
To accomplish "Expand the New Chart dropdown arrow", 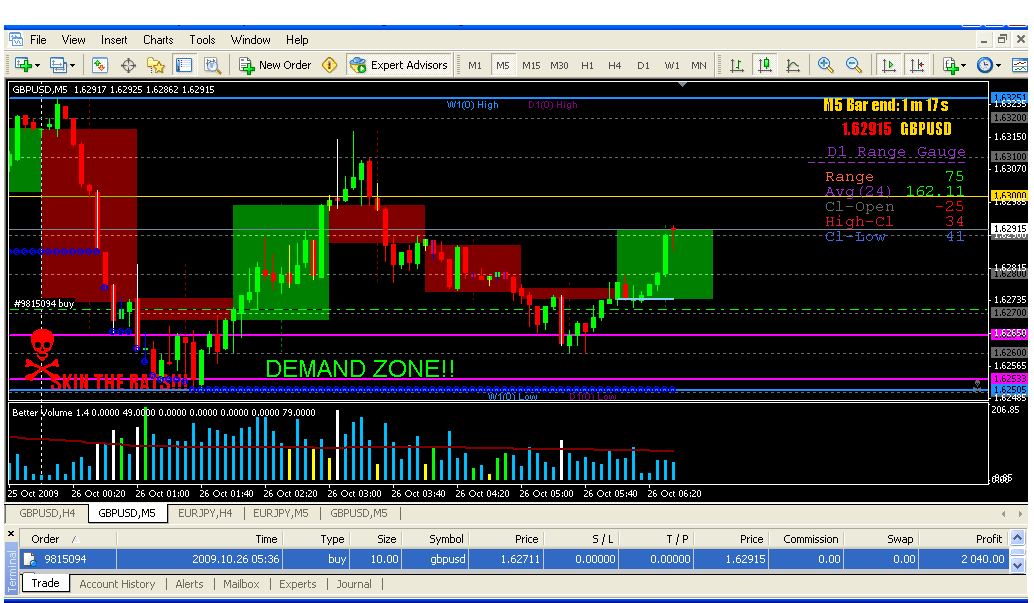I will (37, 65).
